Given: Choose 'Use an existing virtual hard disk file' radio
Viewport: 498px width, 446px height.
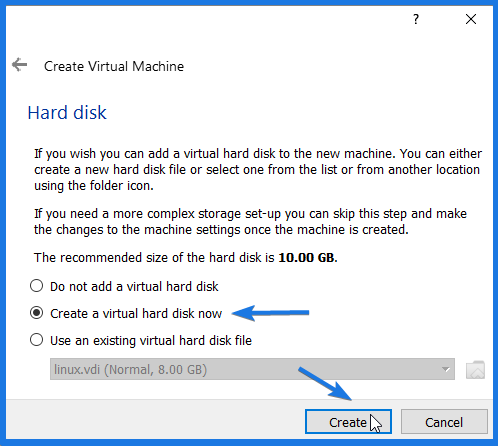Looking at the screenshot, I should click(x=36, y=340).
